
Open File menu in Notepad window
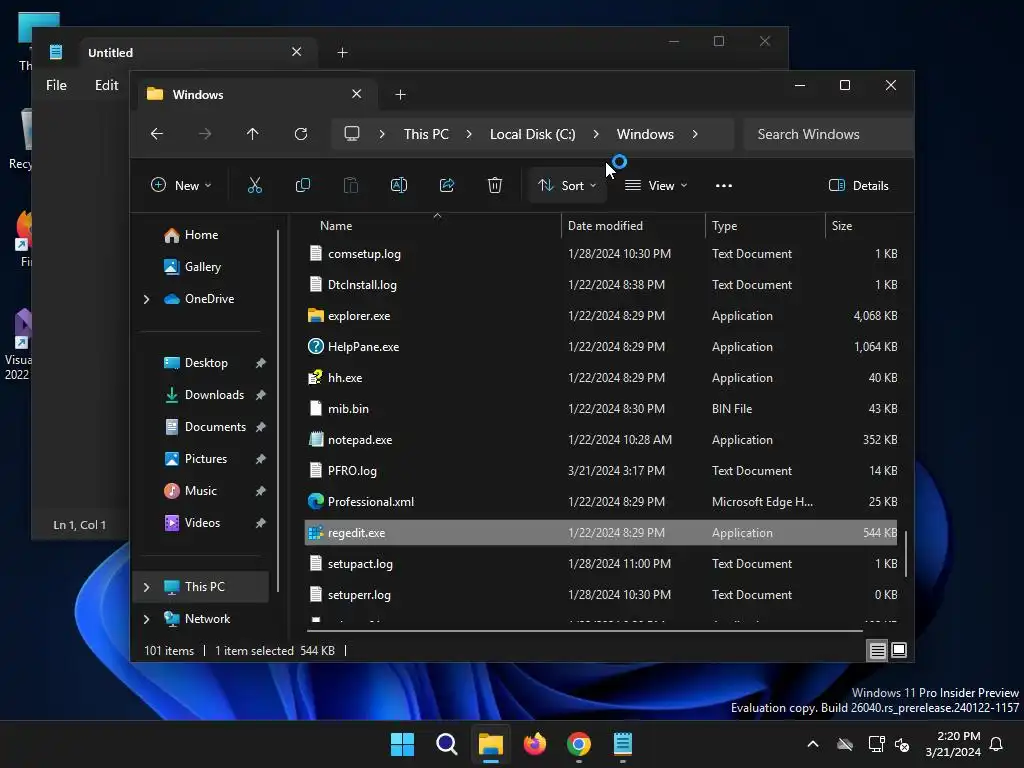pos(56,86)
